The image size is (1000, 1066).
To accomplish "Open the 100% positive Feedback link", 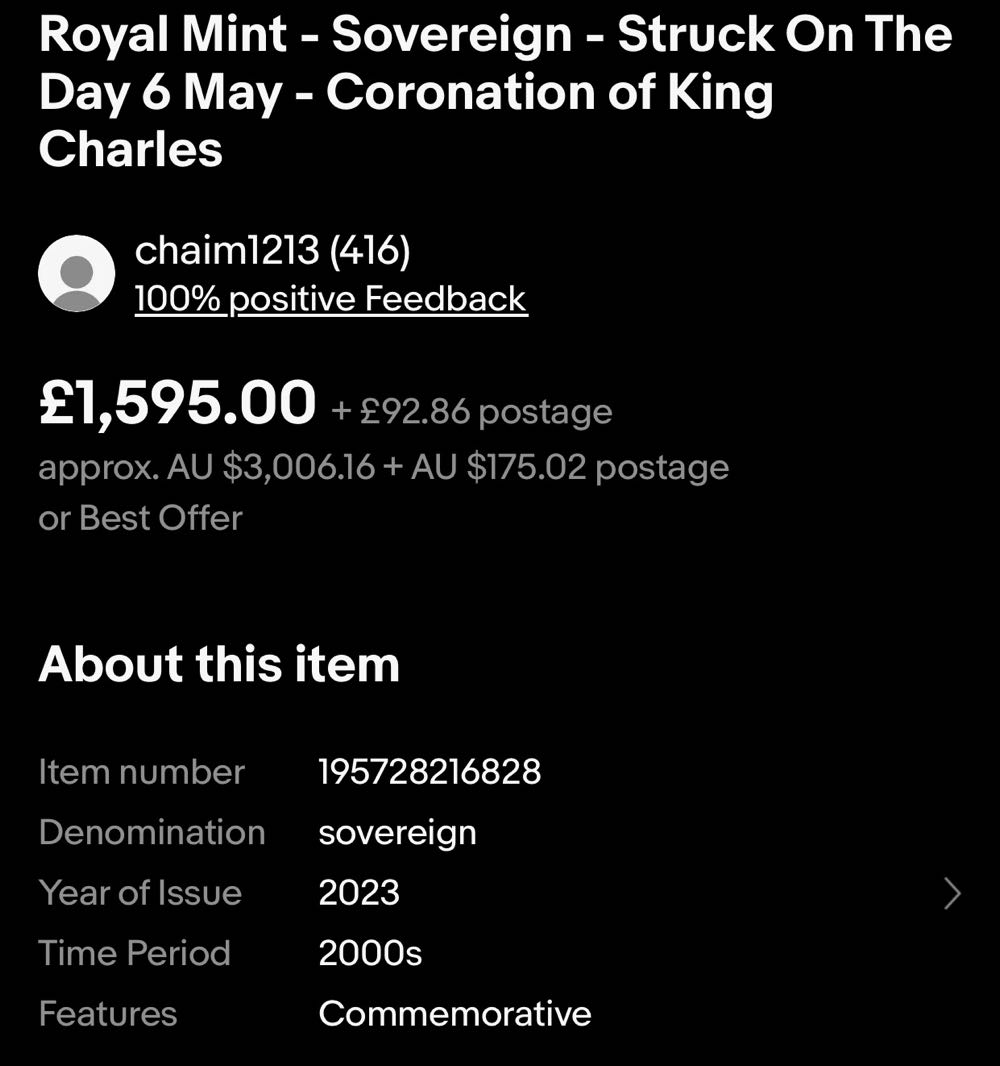I will (331, 299).
